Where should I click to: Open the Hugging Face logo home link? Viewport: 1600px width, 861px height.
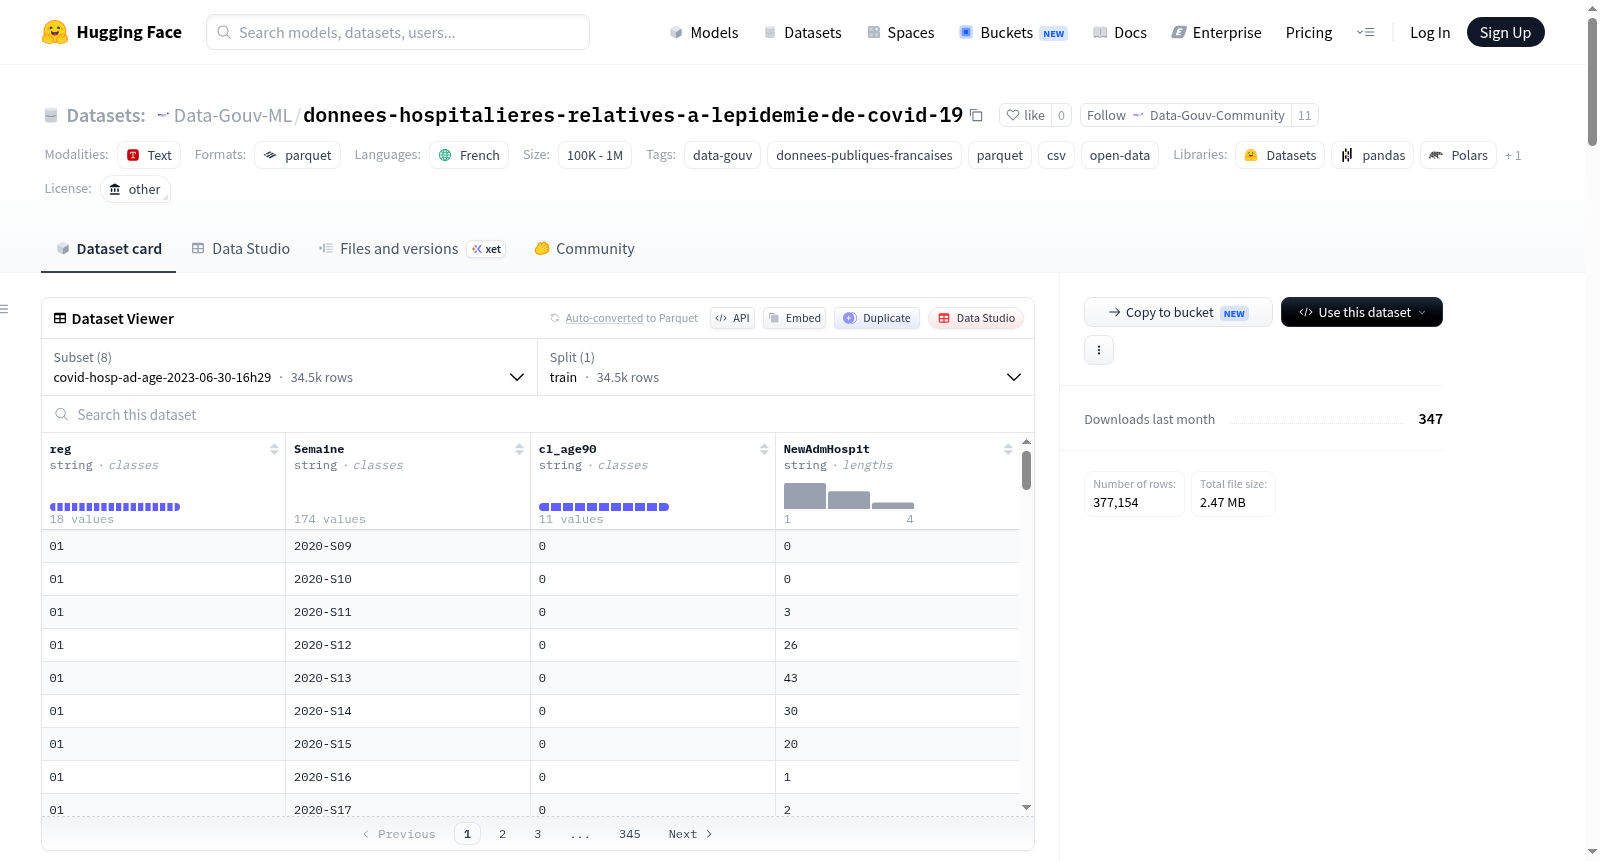coord(112,32)
